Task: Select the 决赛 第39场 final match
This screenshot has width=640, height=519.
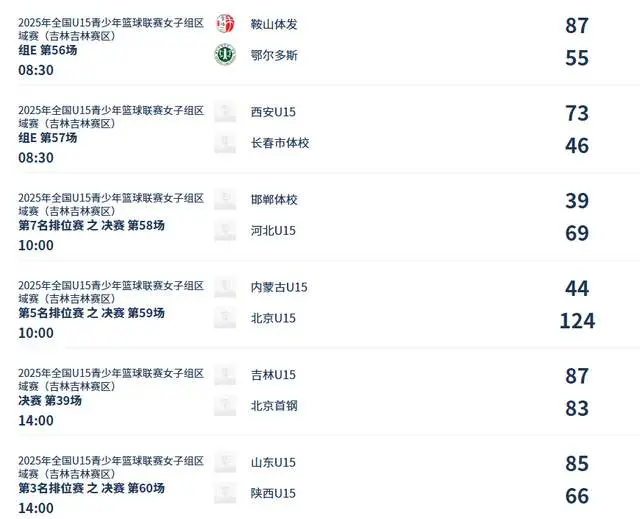Action: (x=50, y=400)
